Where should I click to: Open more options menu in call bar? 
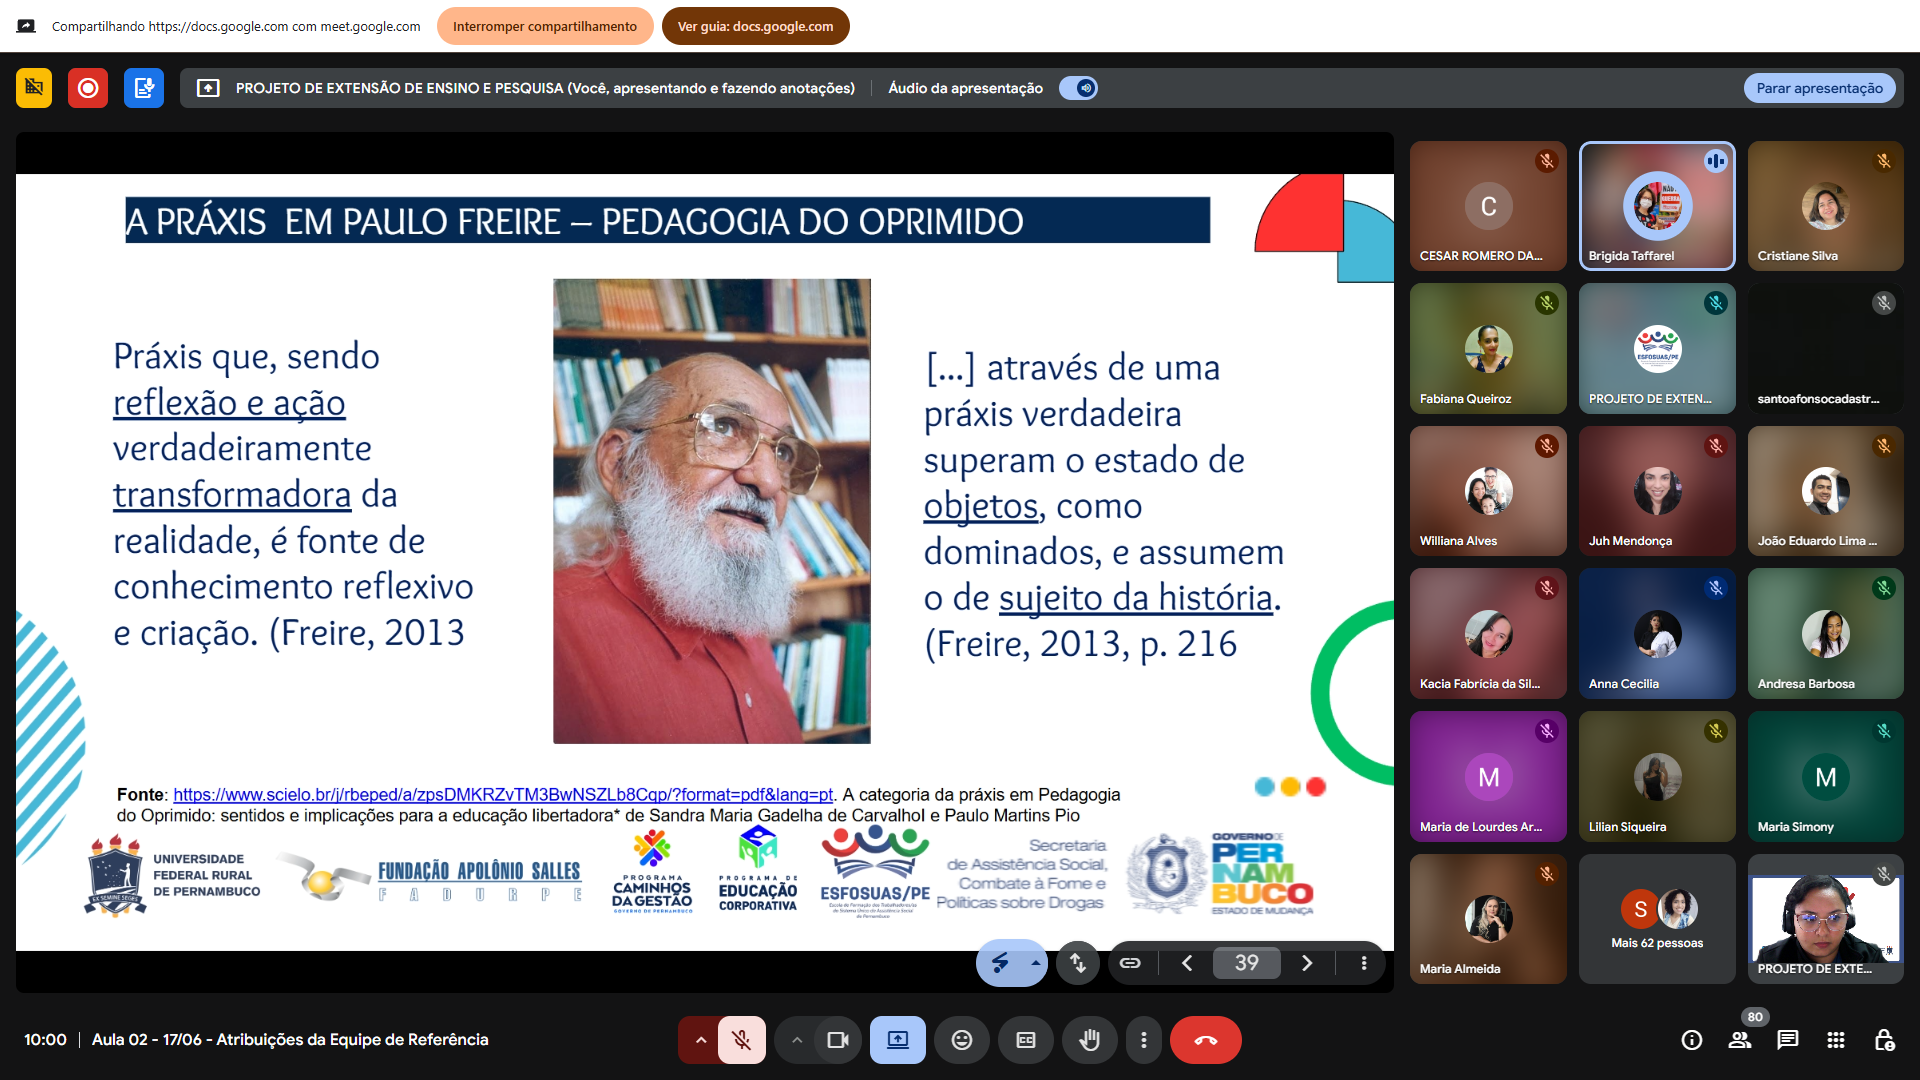1143,1040
